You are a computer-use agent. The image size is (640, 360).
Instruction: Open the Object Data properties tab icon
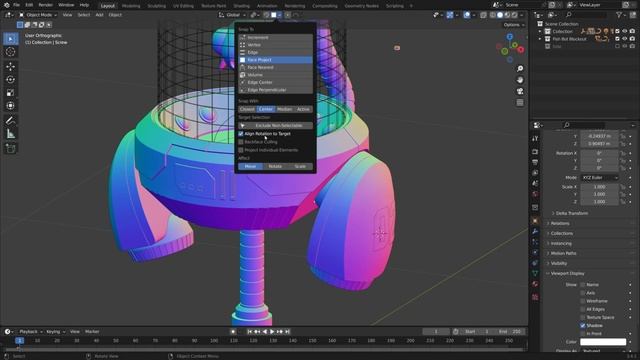(x=535, y=273)
